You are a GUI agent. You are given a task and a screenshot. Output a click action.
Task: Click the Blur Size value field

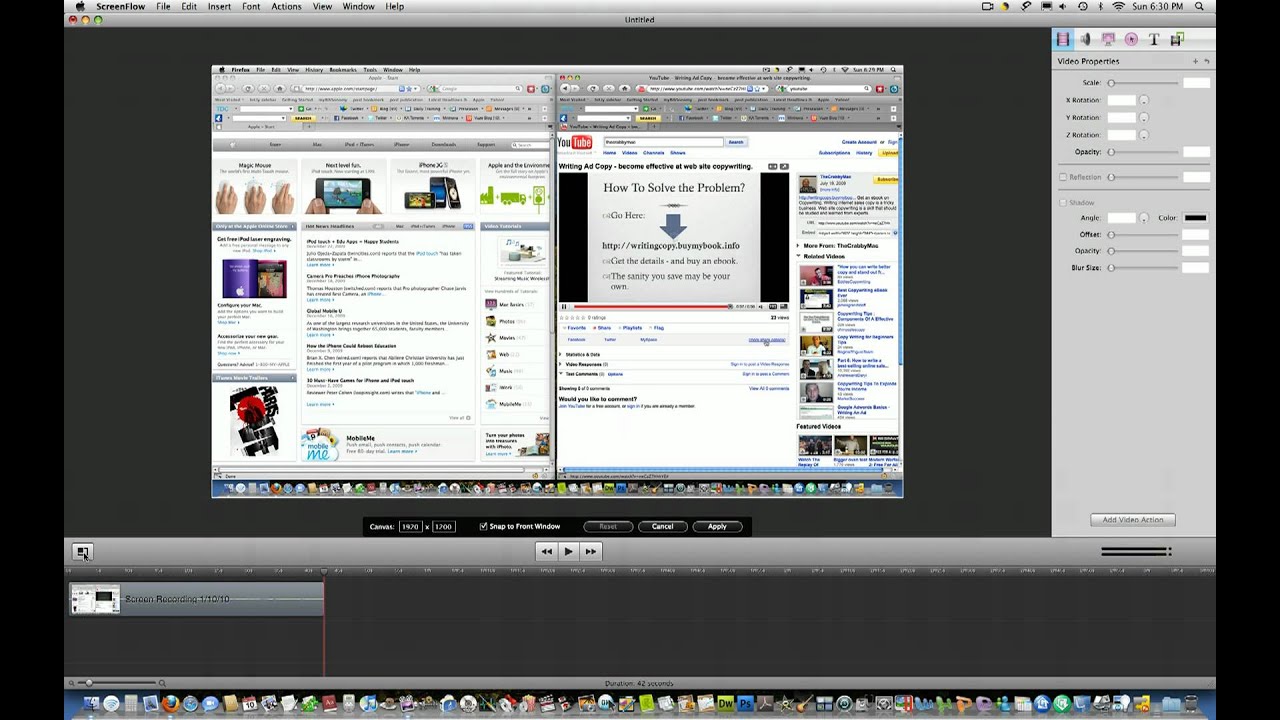tap(1197, 268)
